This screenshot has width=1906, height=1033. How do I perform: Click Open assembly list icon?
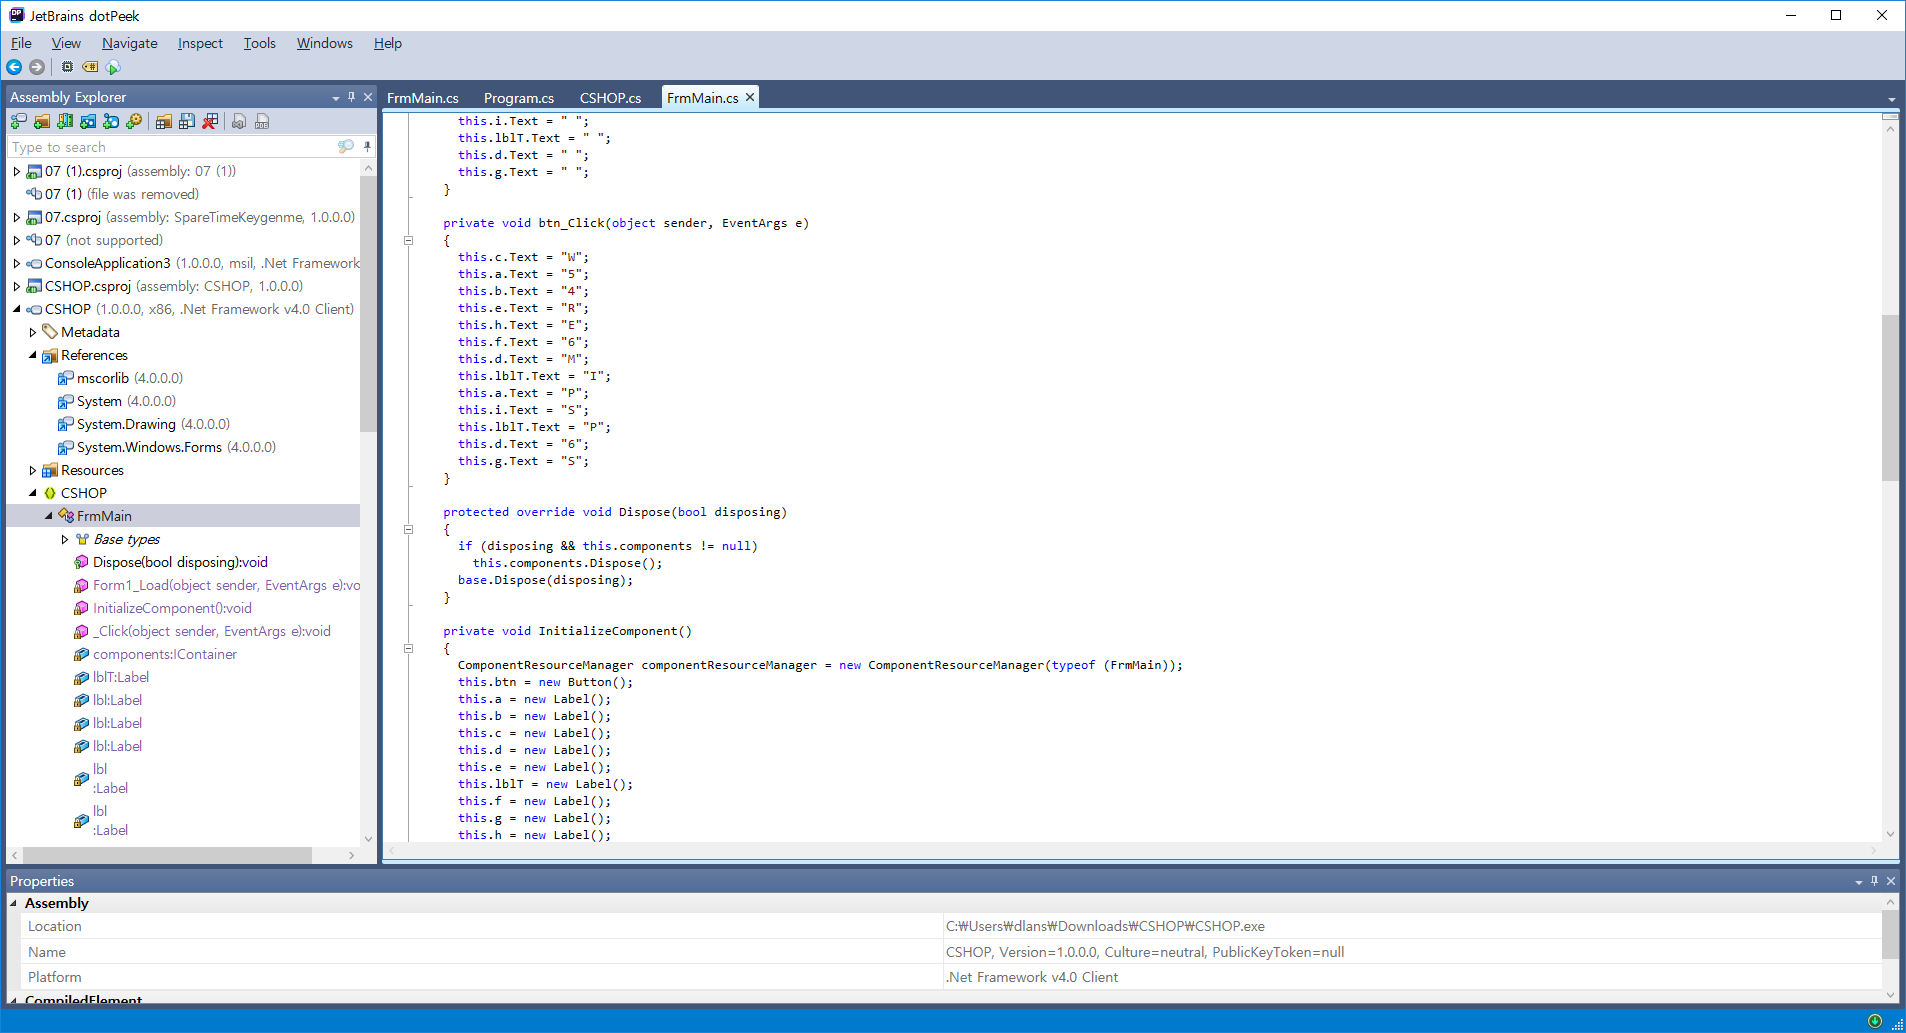pyautogui.click(x=163, y=121)
